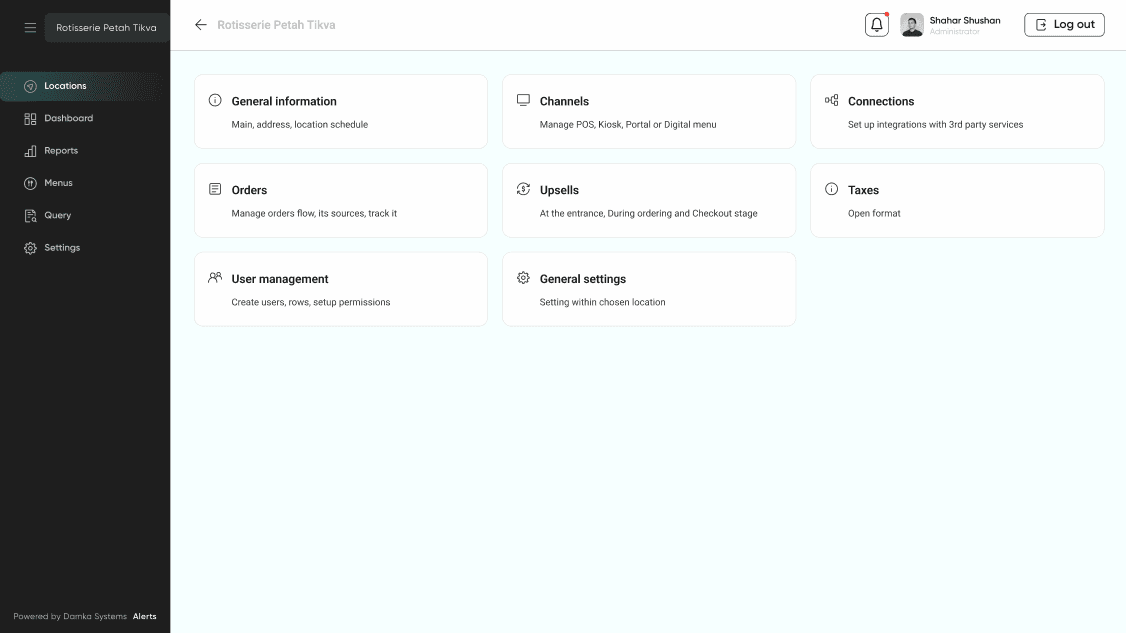This screenshot has width=1126, height=633.
Task: Click the Channels monitor icon
Action: point(523,100)
